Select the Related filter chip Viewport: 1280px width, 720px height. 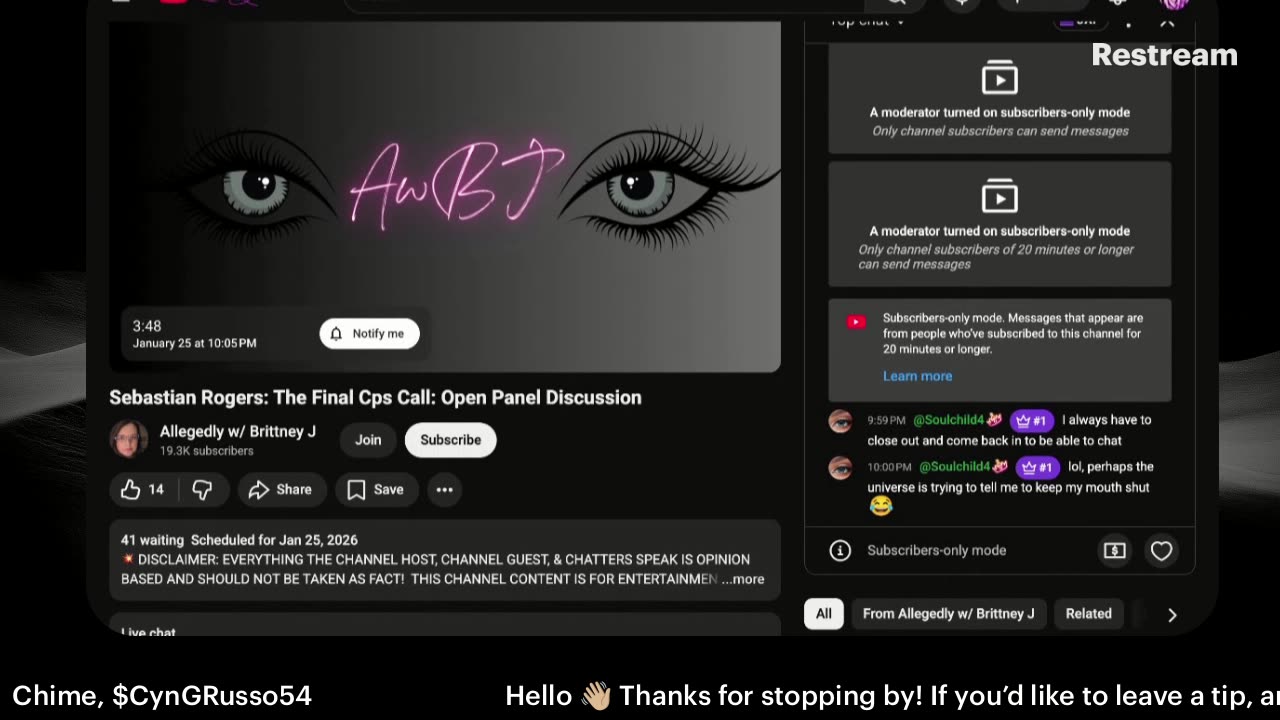click(x=1088, y=614)
